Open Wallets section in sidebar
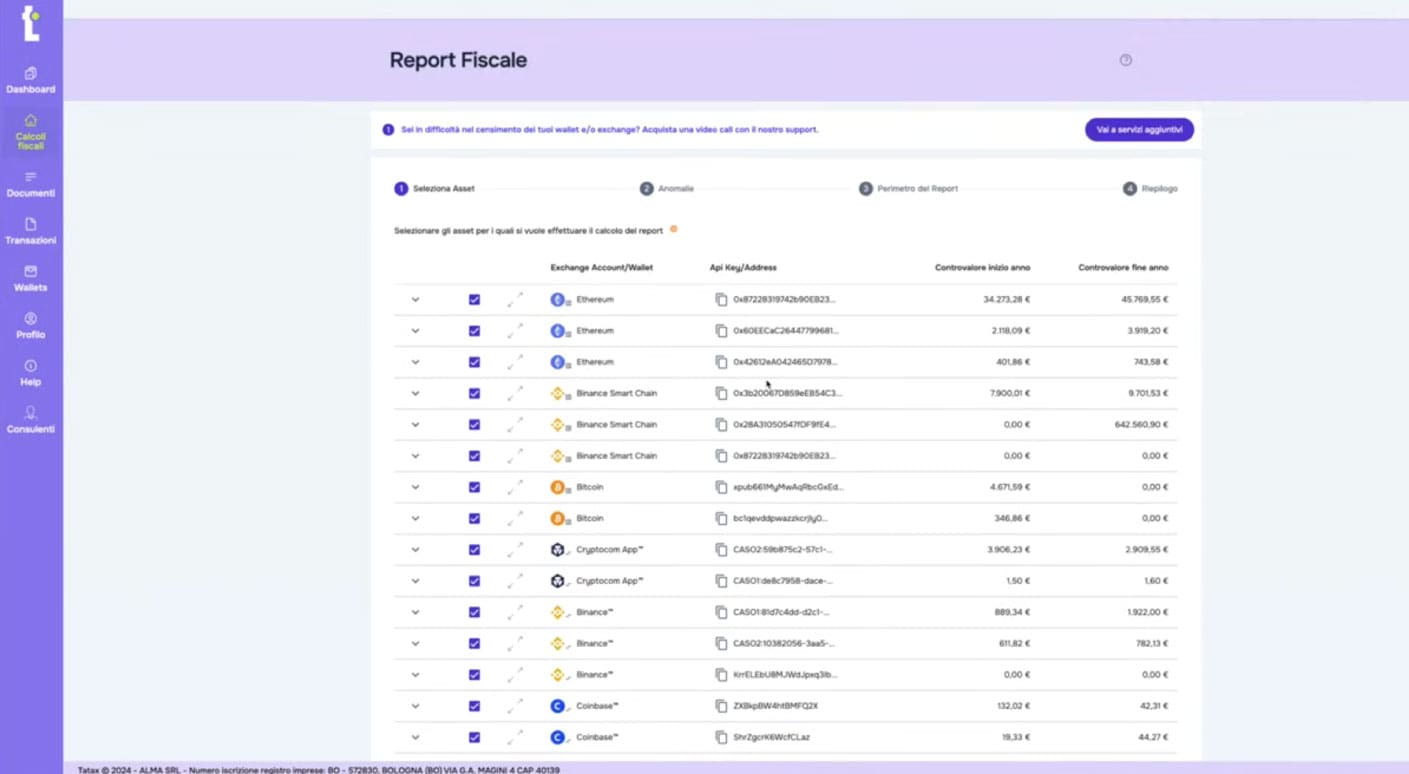Viewport: 1409px width, 774px height. click(31, 278)
